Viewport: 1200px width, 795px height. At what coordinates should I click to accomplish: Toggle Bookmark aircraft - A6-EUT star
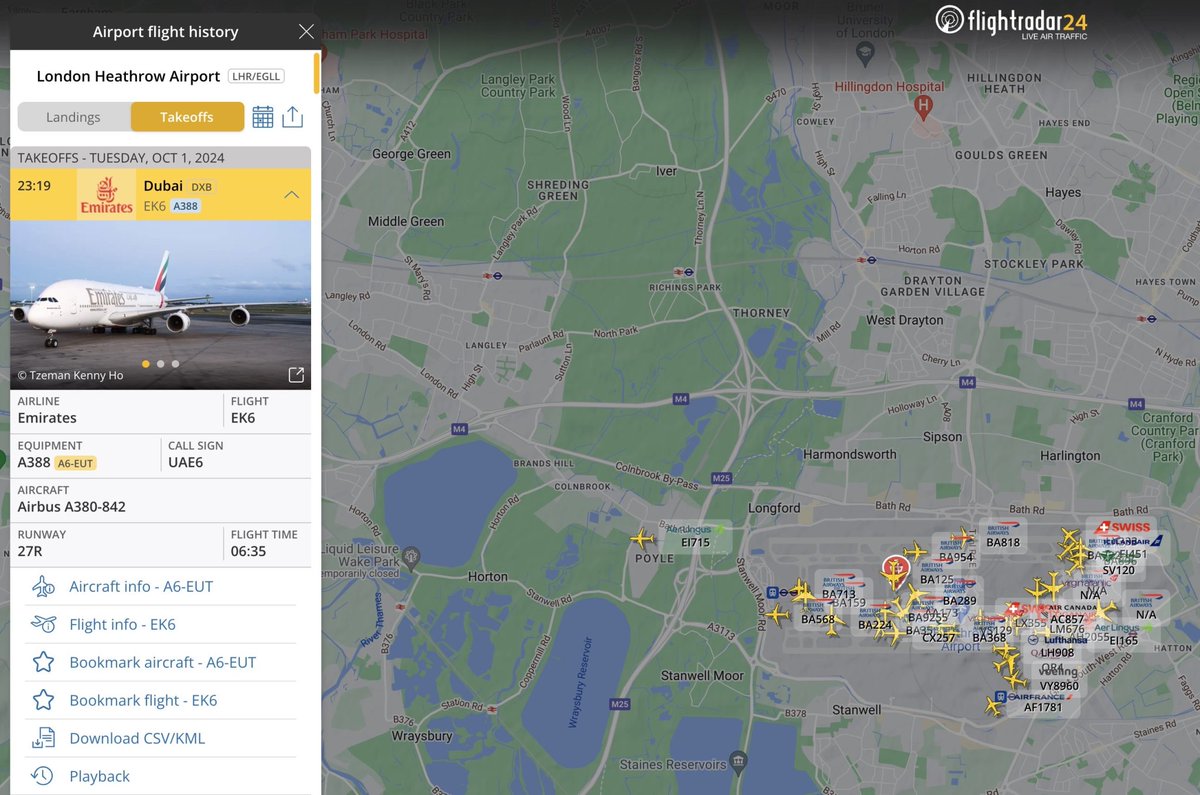[x=43, y=662]
